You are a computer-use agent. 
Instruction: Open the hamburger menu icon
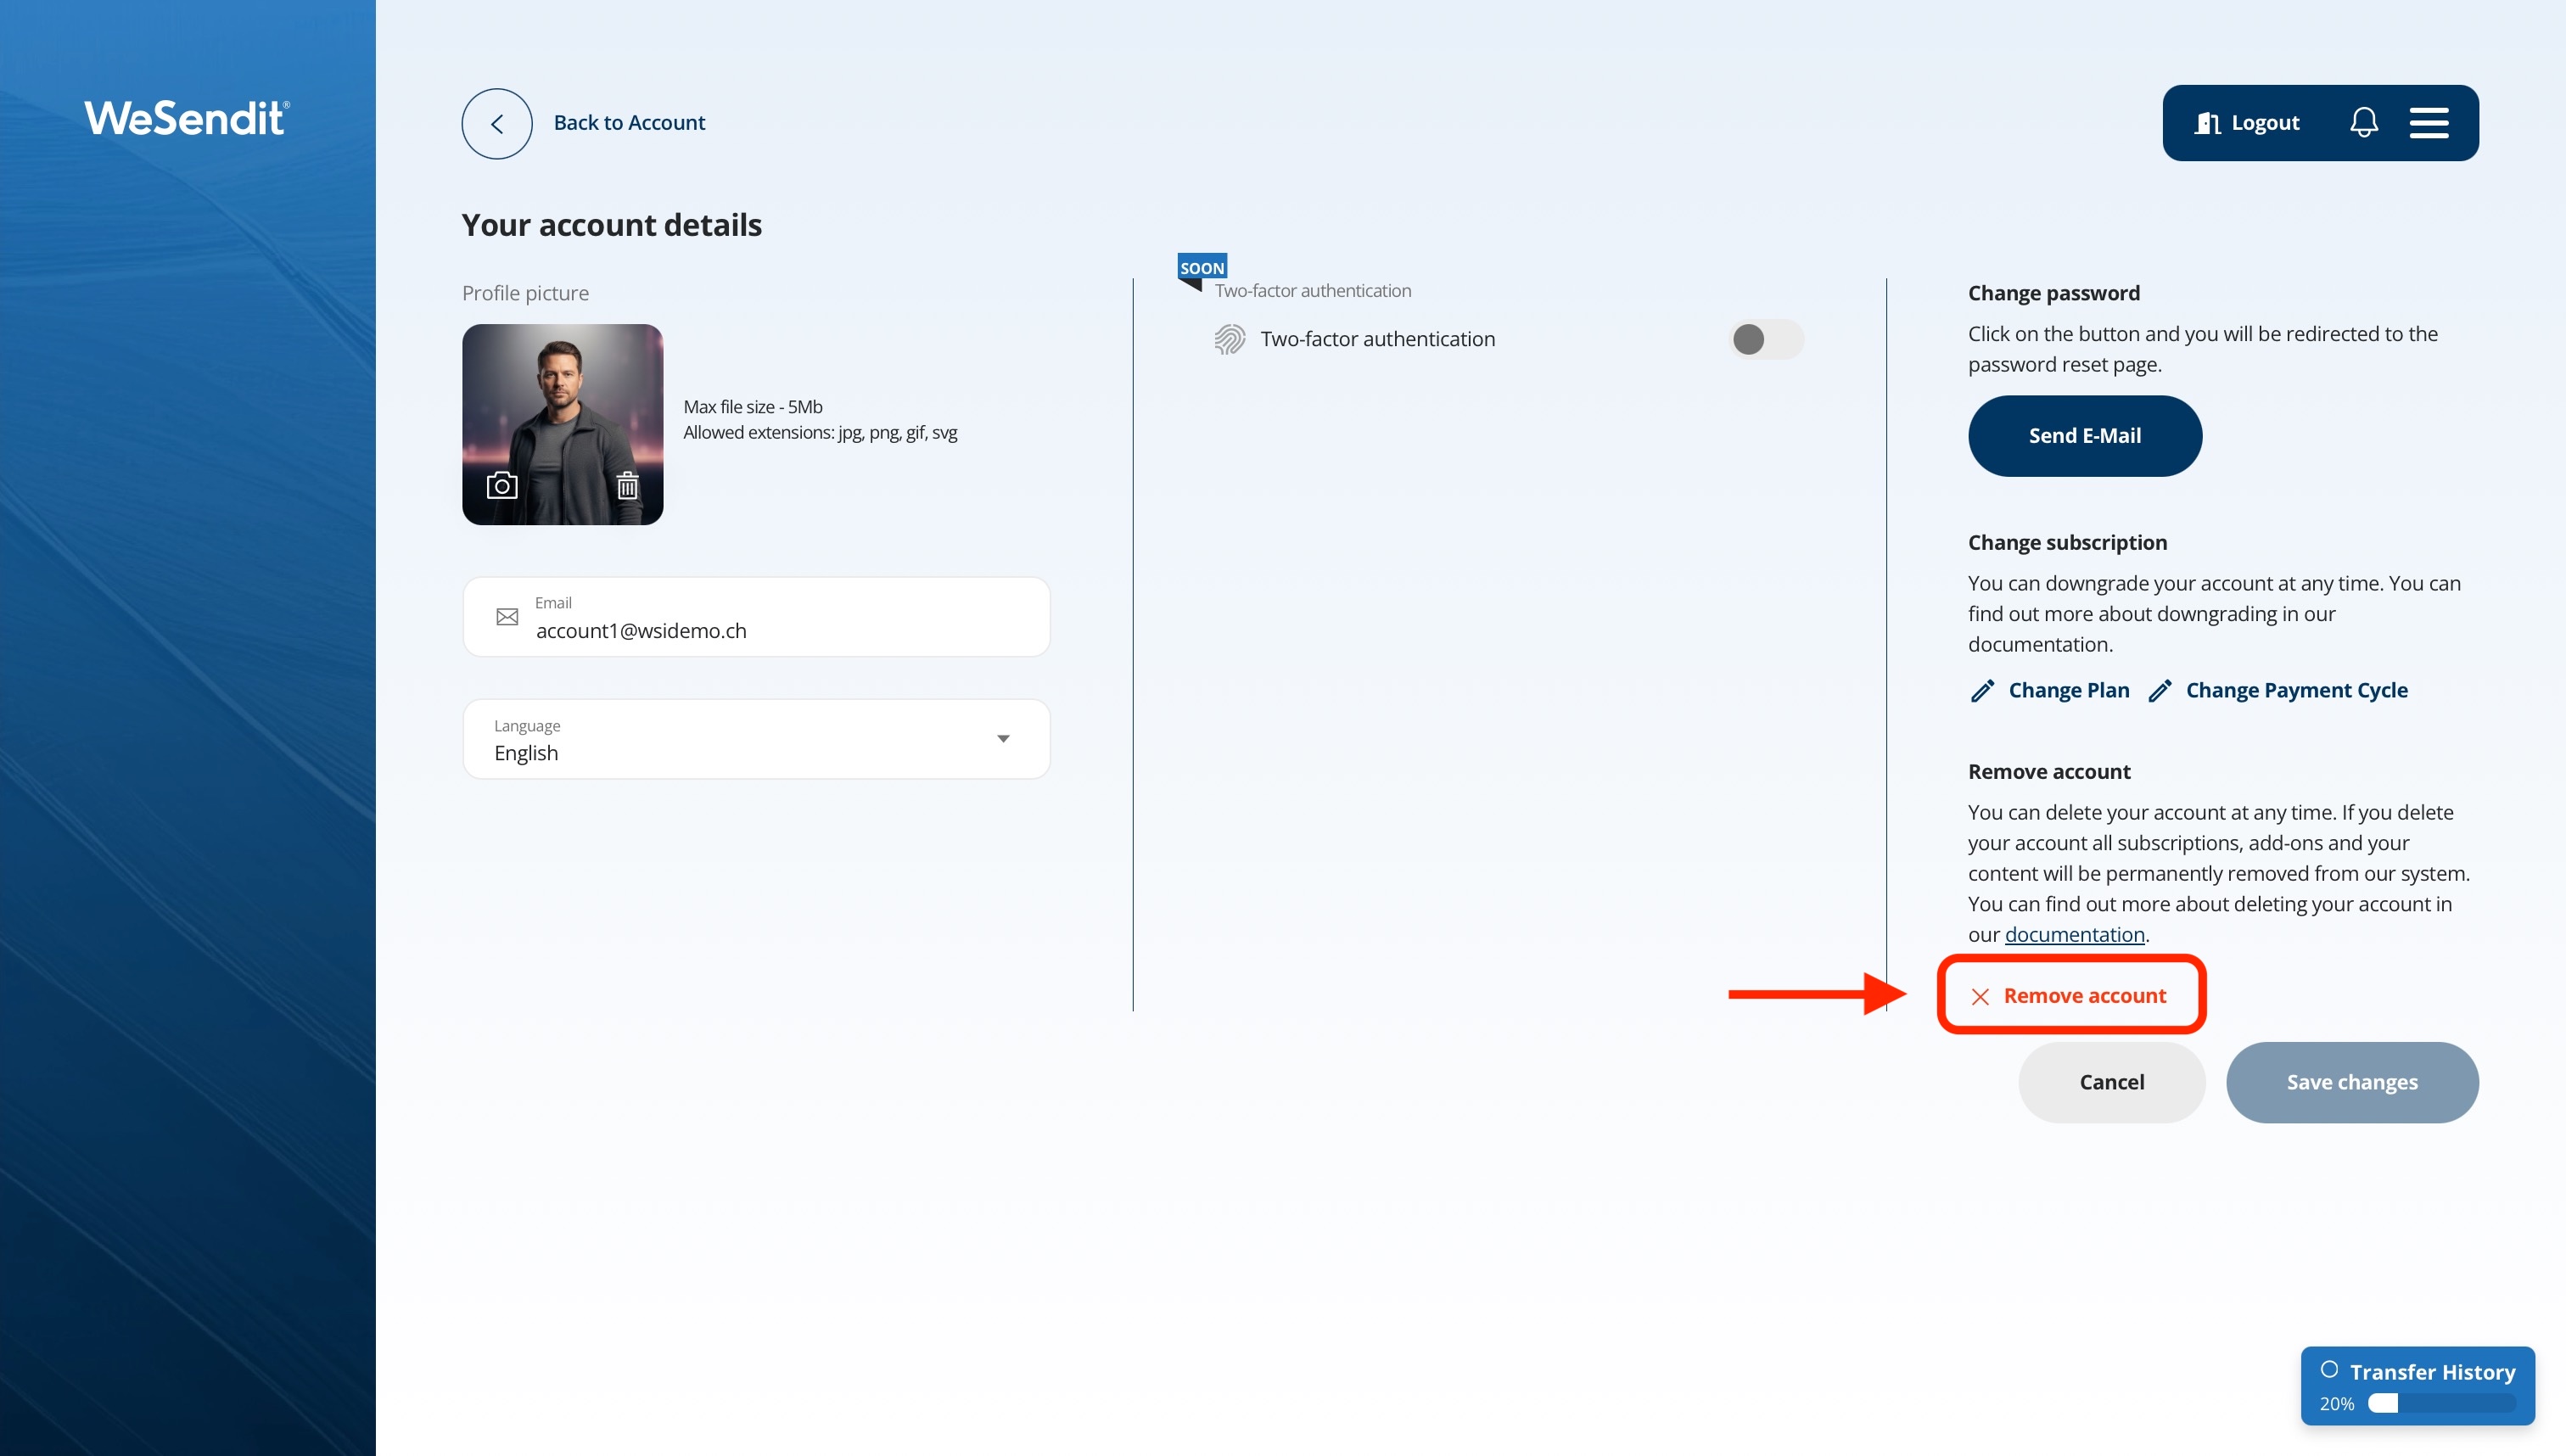2428,123
